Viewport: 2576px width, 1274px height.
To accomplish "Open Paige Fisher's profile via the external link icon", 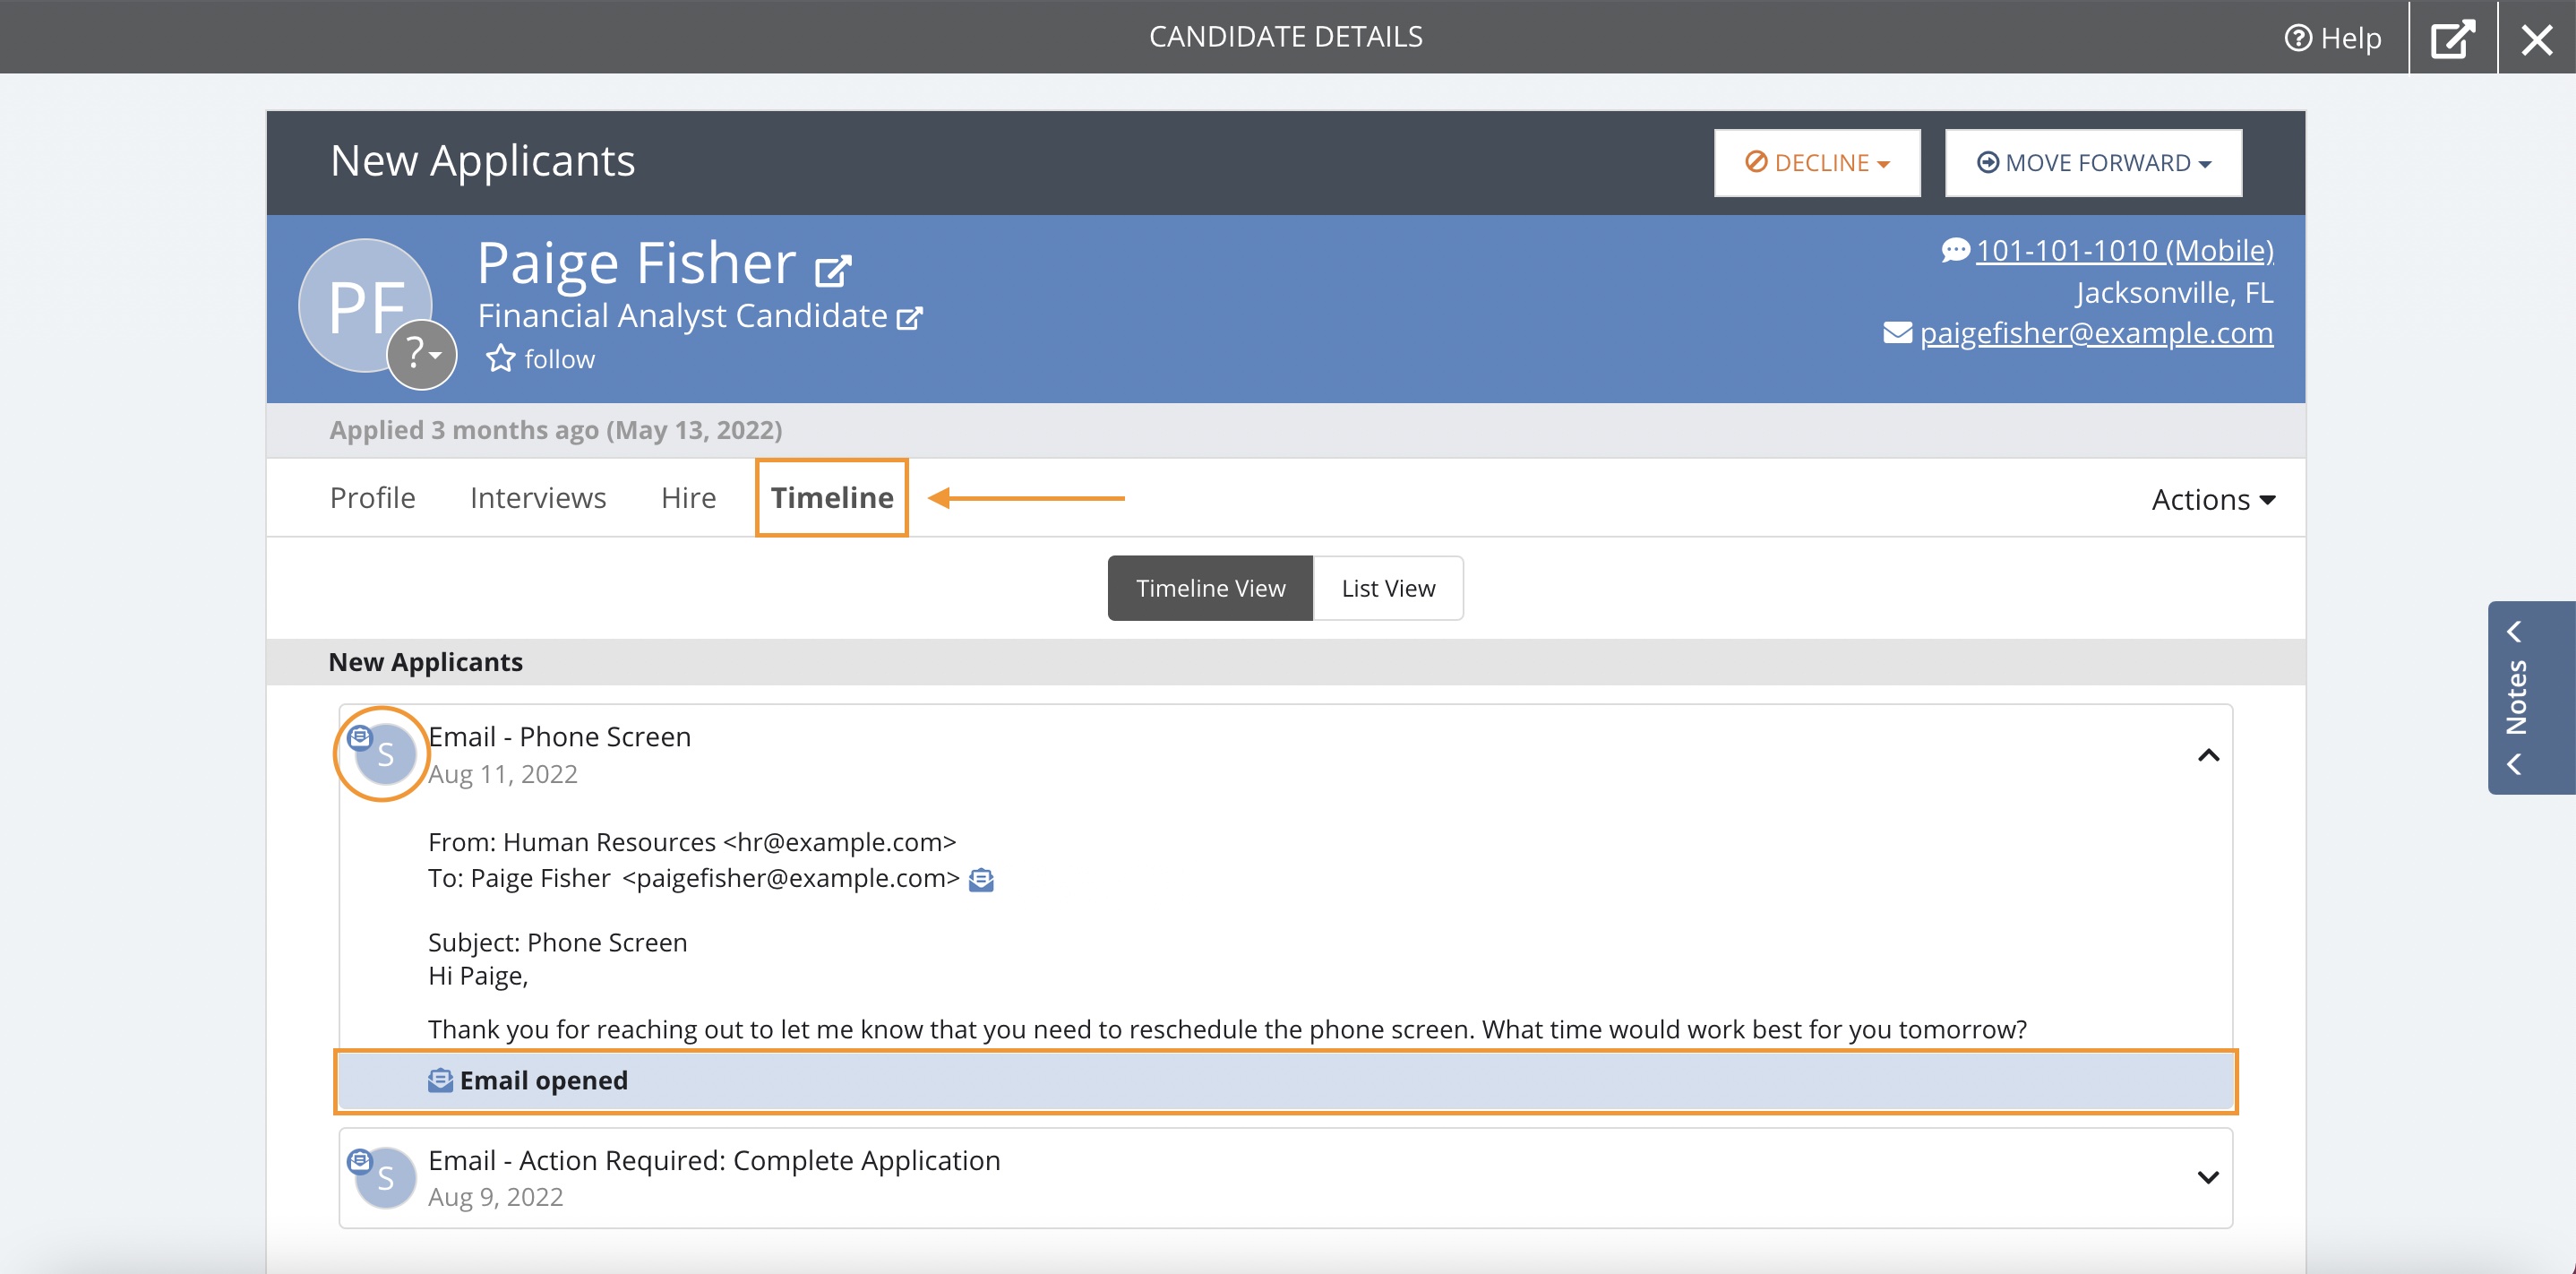I will pyautogui.click(x=833, y=269).
